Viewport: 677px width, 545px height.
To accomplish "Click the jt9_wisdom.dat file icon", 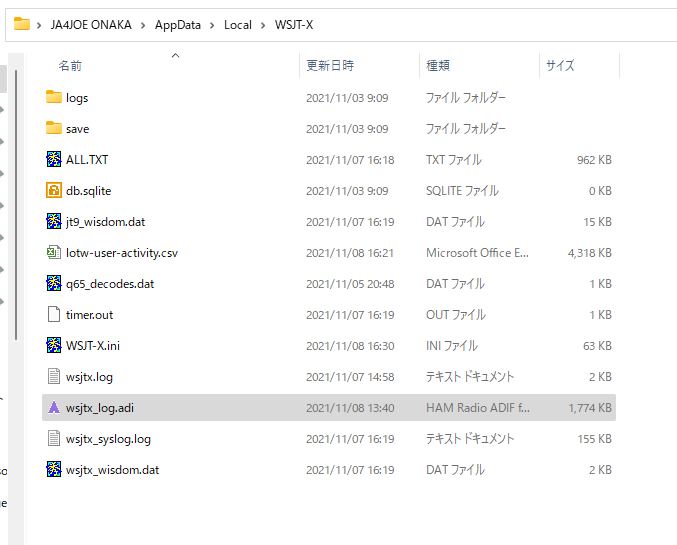I will click(x=54, y=221).
